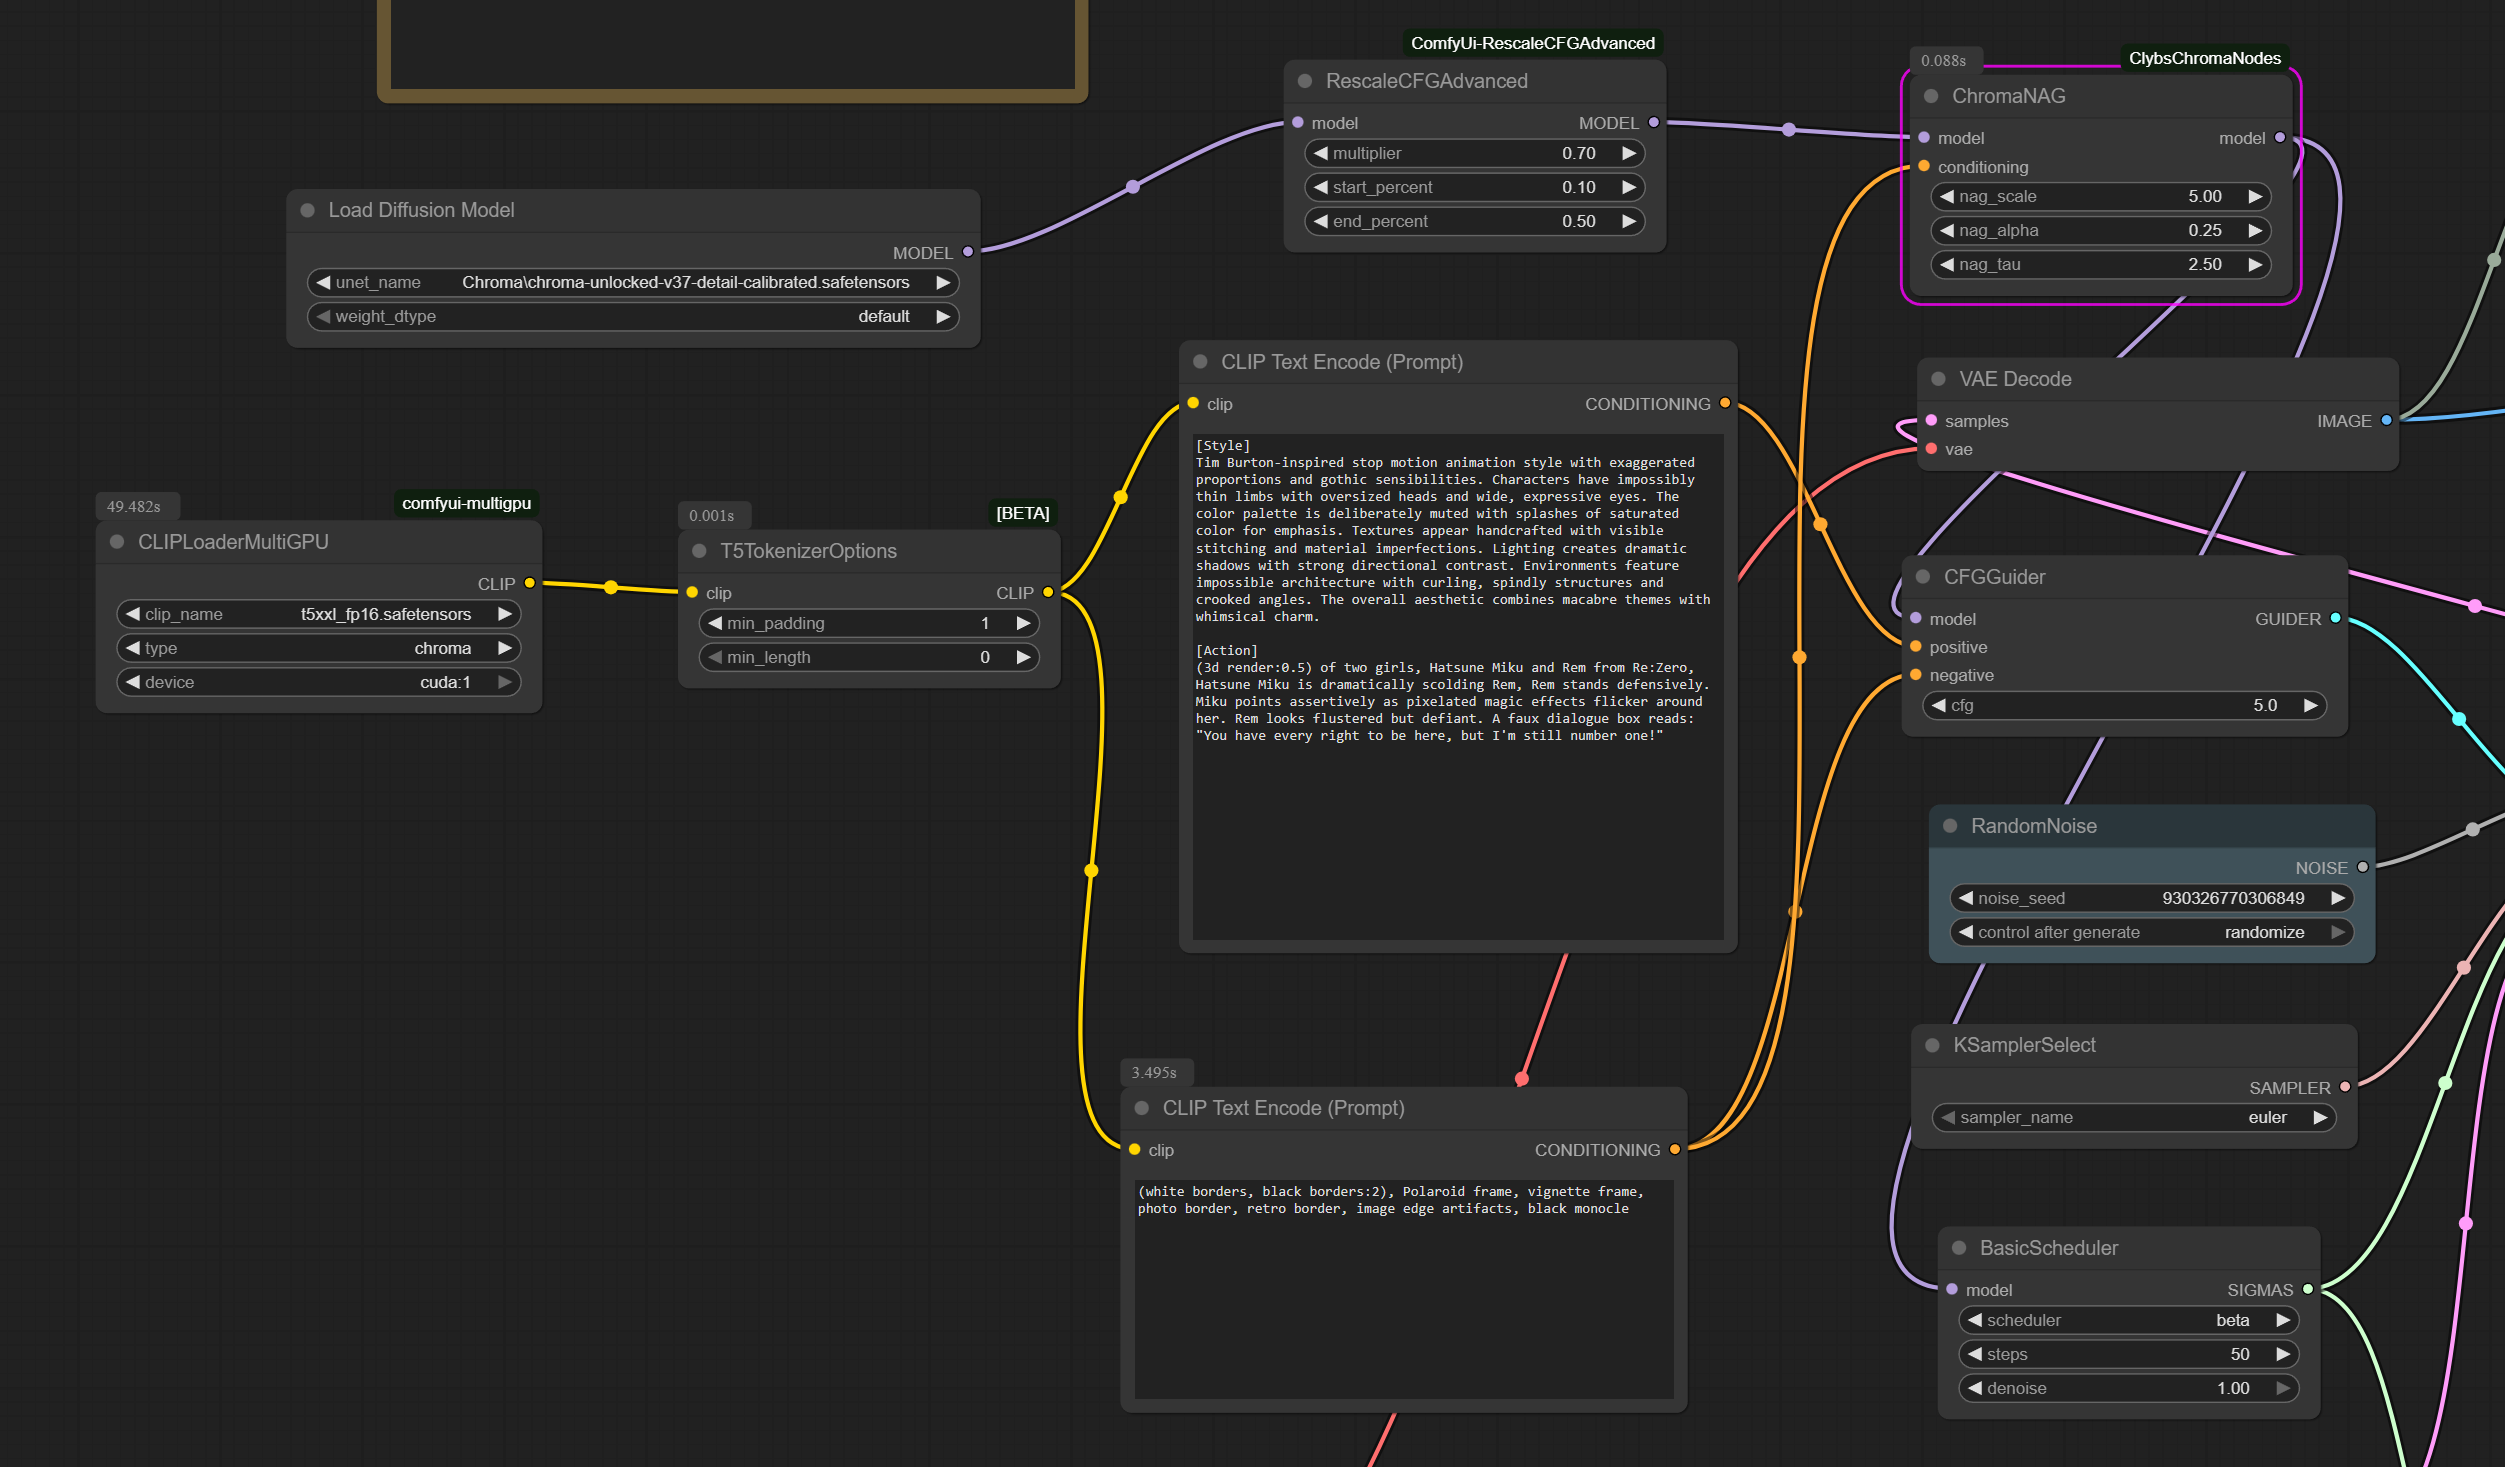This screenshot has width=2505, height=1467.
Task: Open the control after generate dropdown
Action: click(2152, 932)
